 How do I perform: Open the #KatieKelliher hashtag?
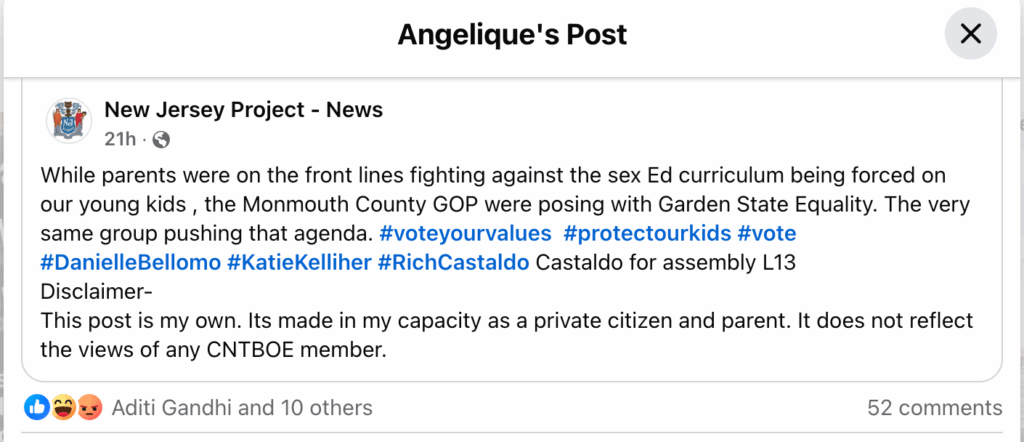tap(299, 262)
